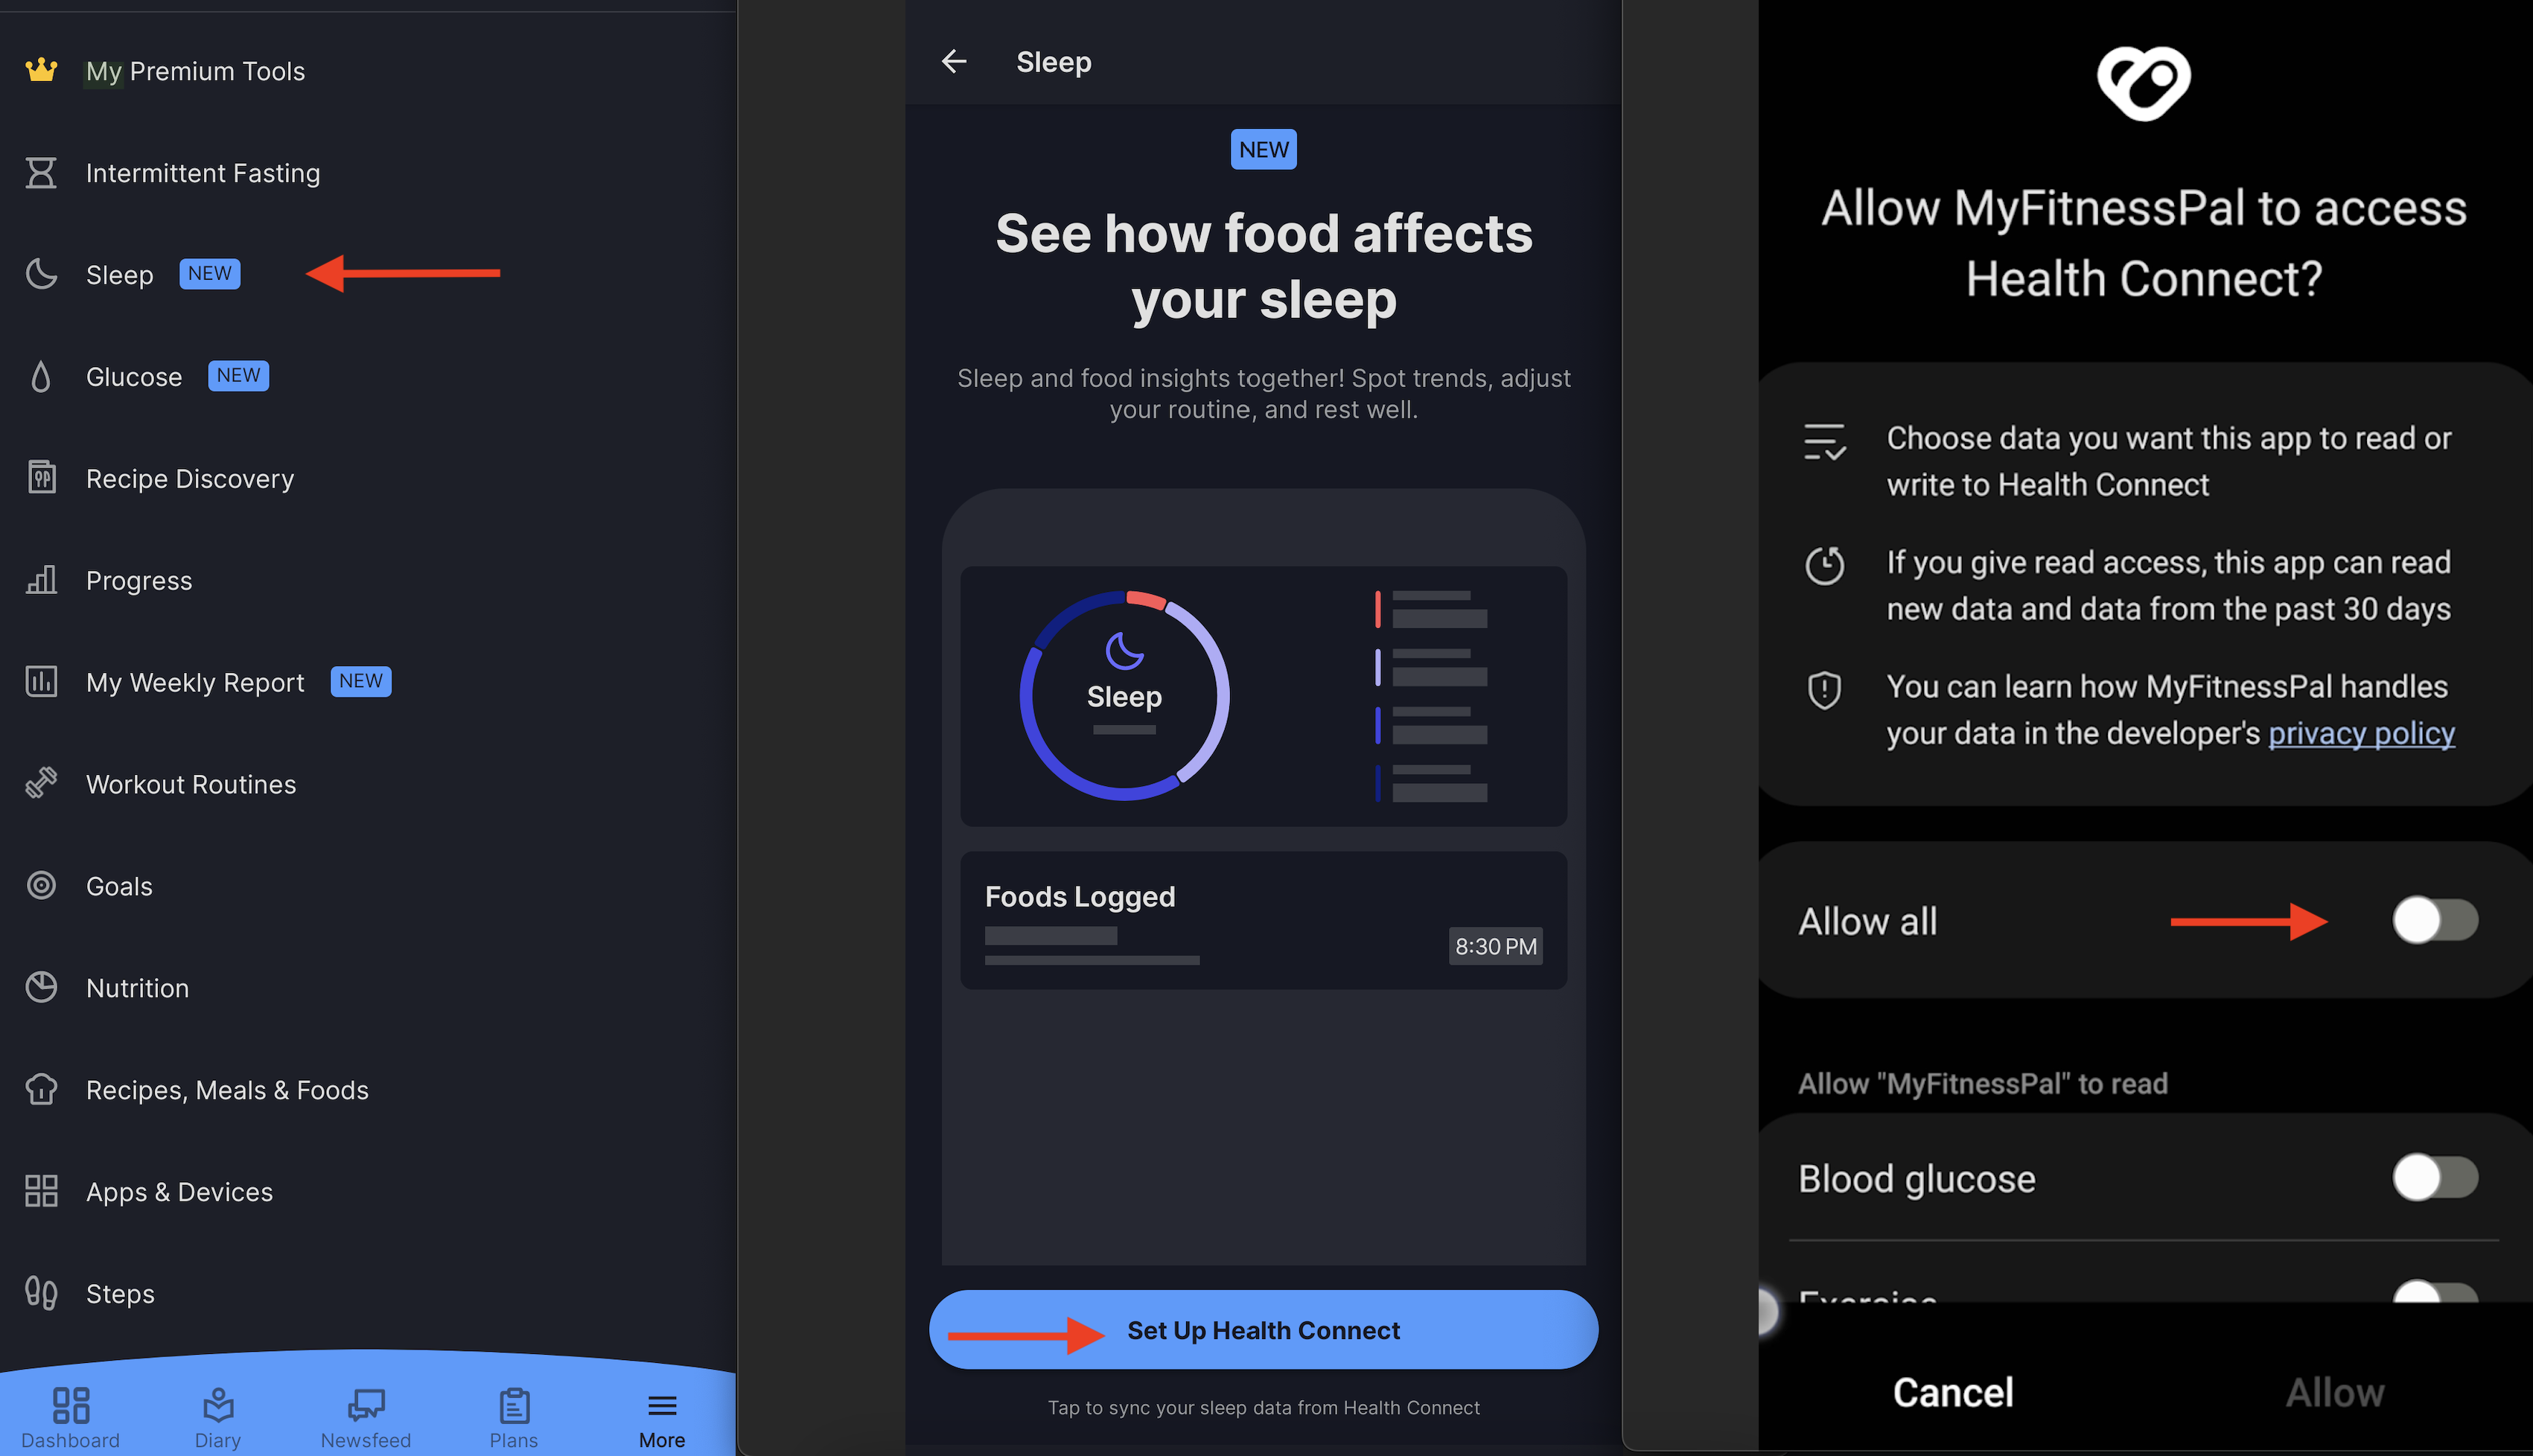Screen dimensions: 2533x1456
Task: Navigate to Recipe Discovery
Action: click(x=188, y=475)
